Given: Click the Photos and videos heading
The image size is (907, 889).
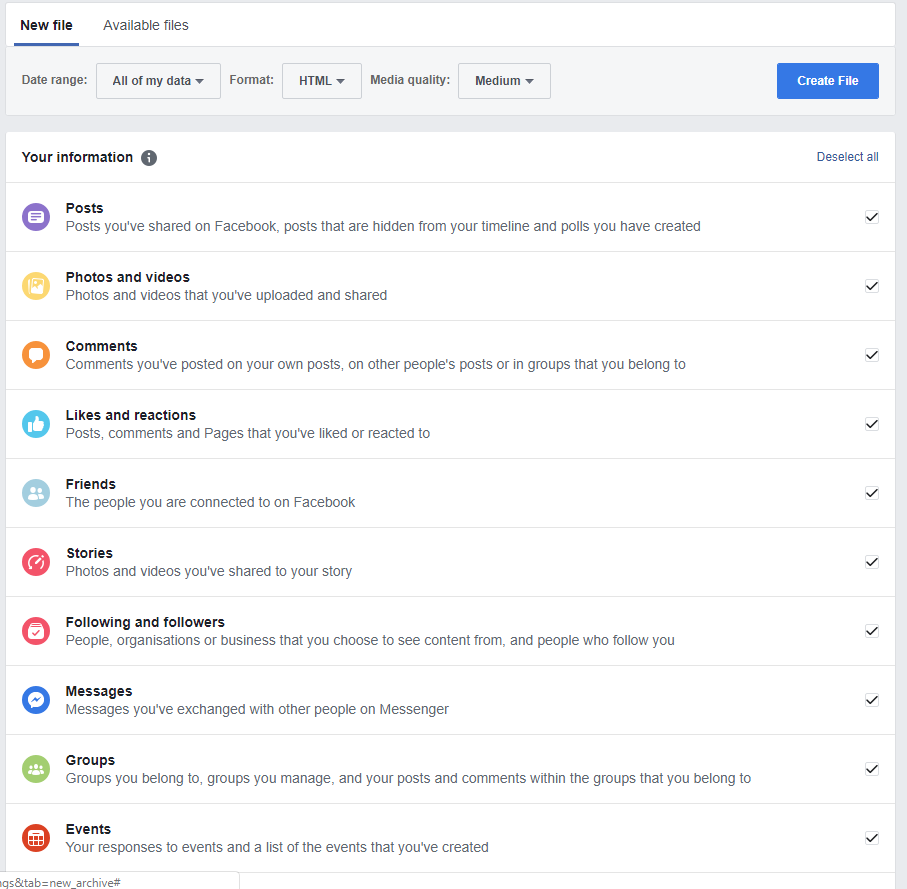Looking at the screenshot, I should (128, 277).
